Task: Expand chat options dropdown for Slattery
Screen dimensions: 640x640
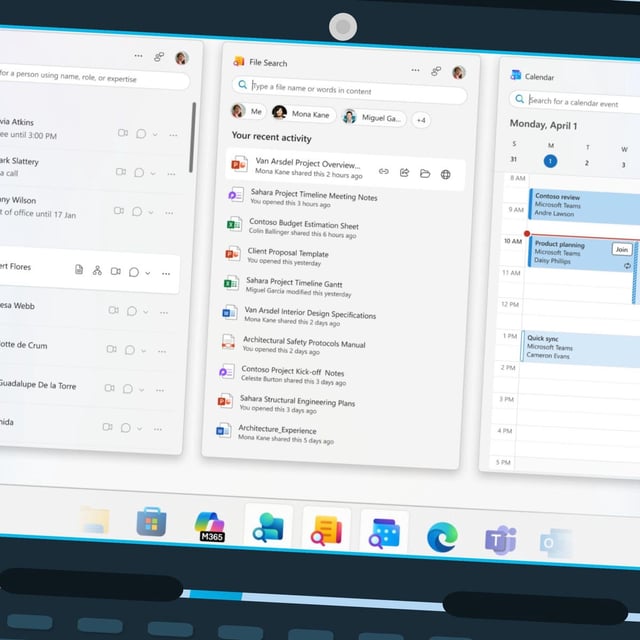Action: (x=153, y=173)
